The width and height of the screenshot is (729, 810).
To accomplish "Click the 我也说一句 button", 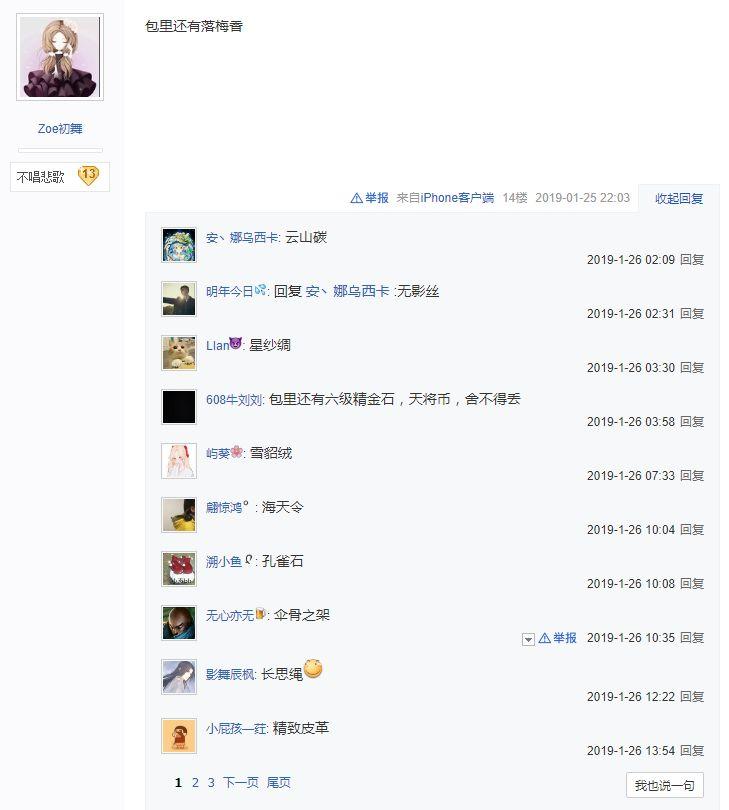I will (664, 785).
